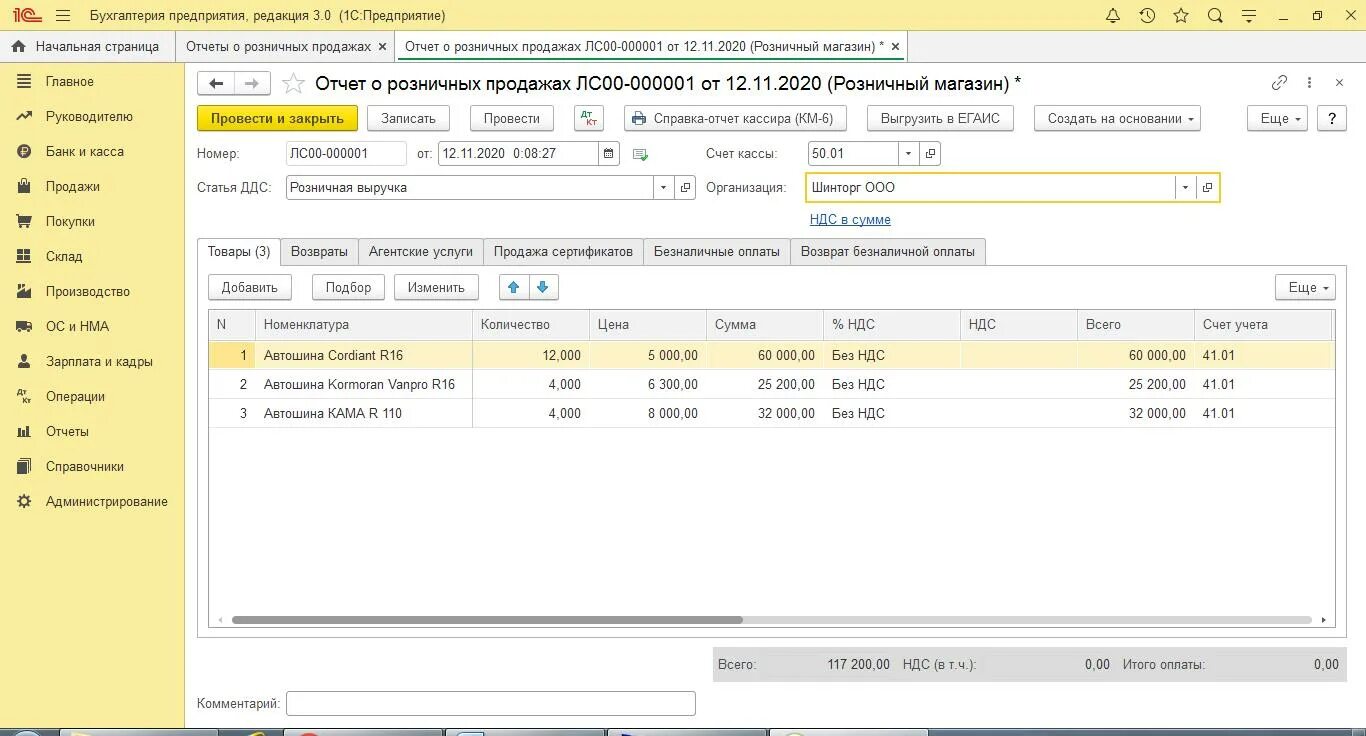Open history clock icon
Image resolution: width=1366 pixels, height=736 pixels.
coord(1147,15)
